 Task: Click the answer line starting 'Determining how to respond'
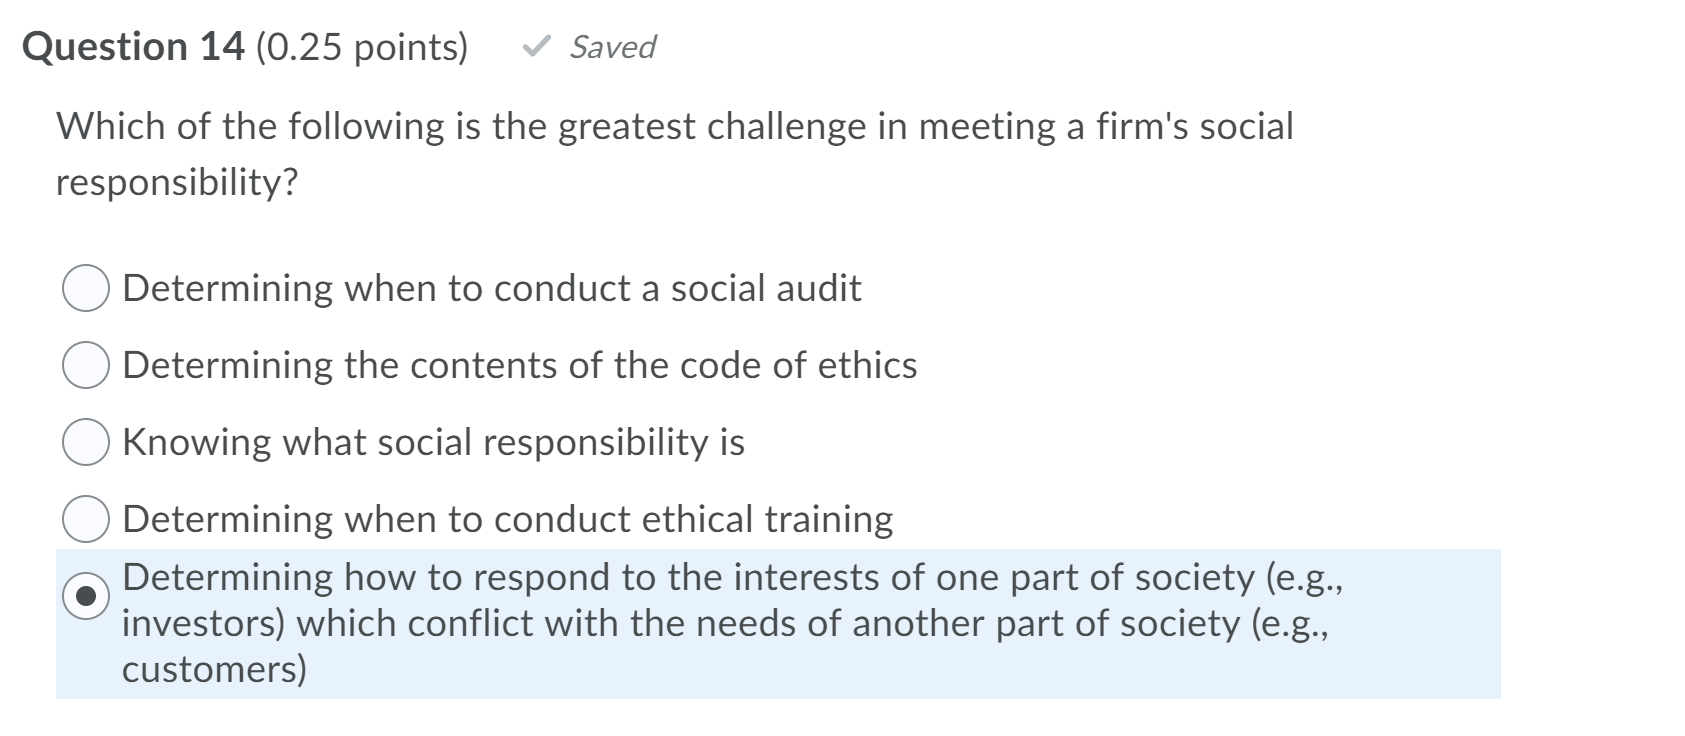pyautogui.click(x=731, y=578)
